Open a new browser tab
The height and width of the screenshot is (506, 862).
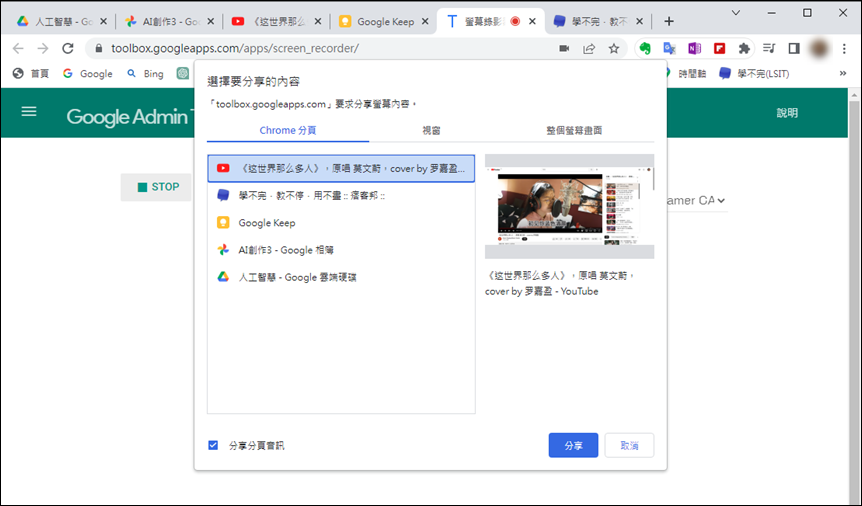[668, 21]
